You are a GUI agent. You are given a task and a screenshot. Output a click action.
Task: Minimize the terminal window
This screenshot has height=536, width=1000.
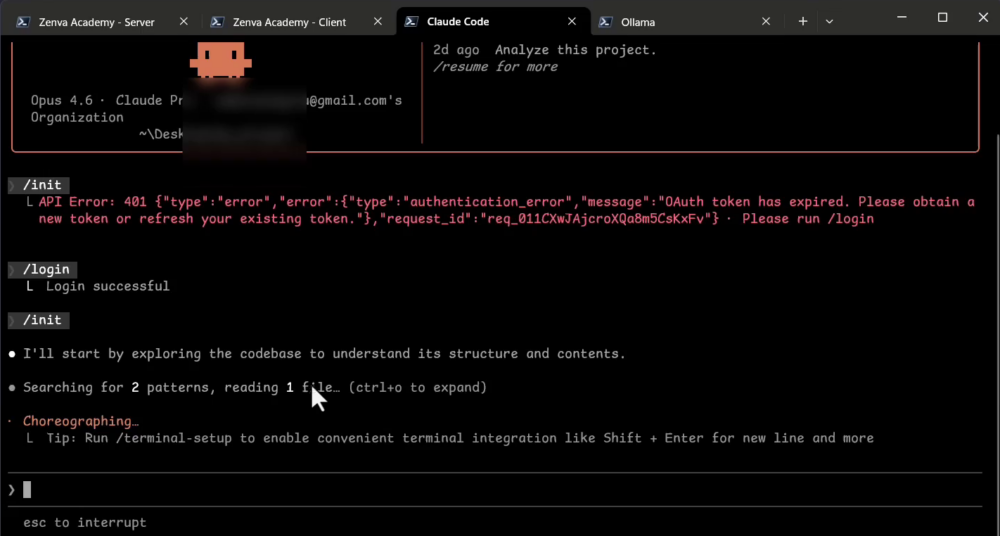click(x=902, y=18)
